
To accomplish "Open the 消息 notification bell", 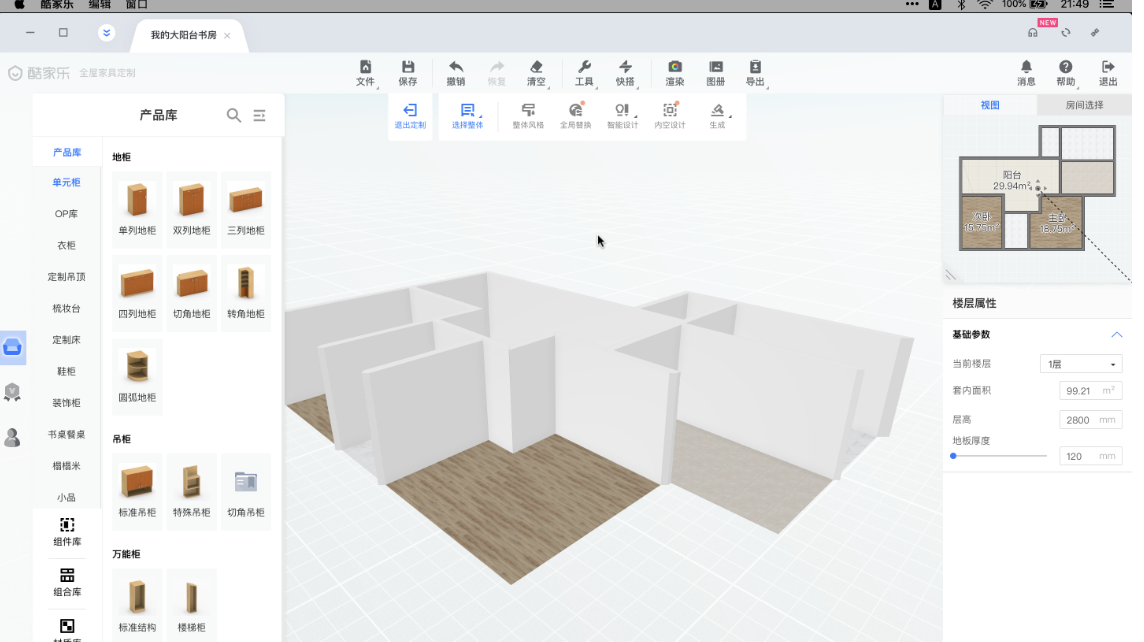I will (1026, 67).
